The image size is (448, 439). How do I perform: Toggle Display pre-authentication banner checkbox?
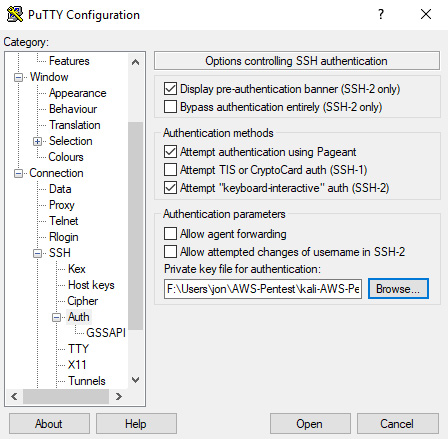click(x=170, y=89)
